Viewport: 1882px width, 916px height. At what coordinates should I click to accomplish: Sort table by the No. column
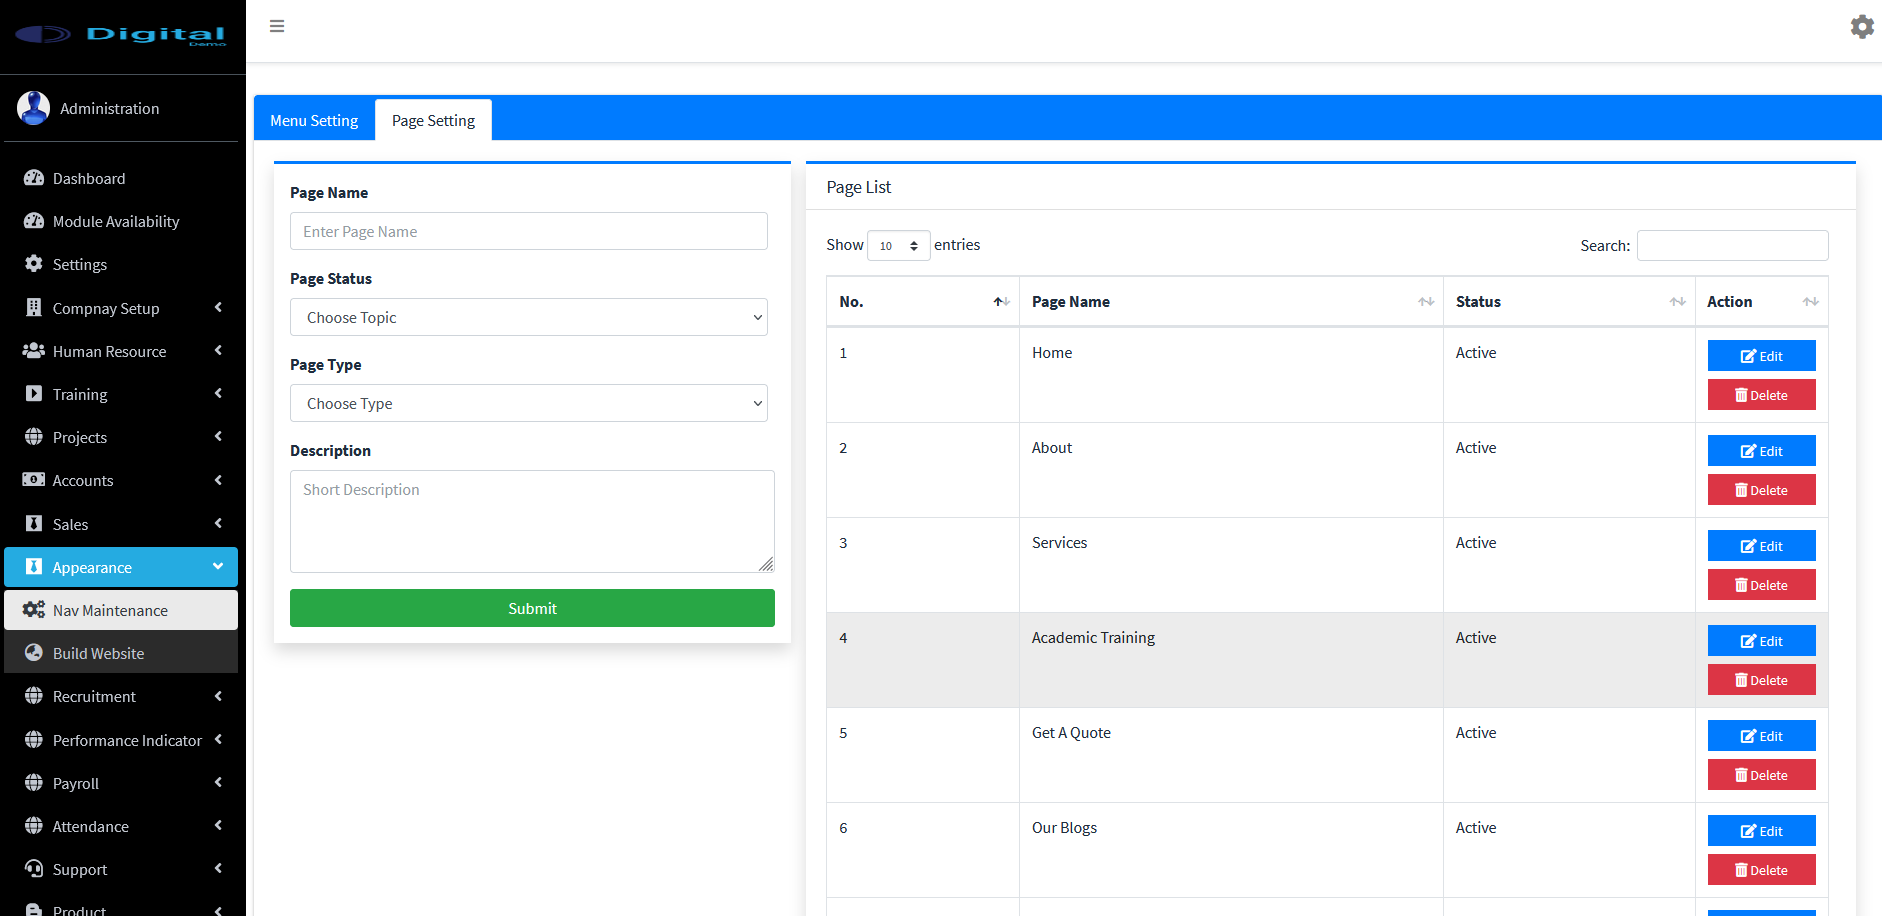coord(922,302)
